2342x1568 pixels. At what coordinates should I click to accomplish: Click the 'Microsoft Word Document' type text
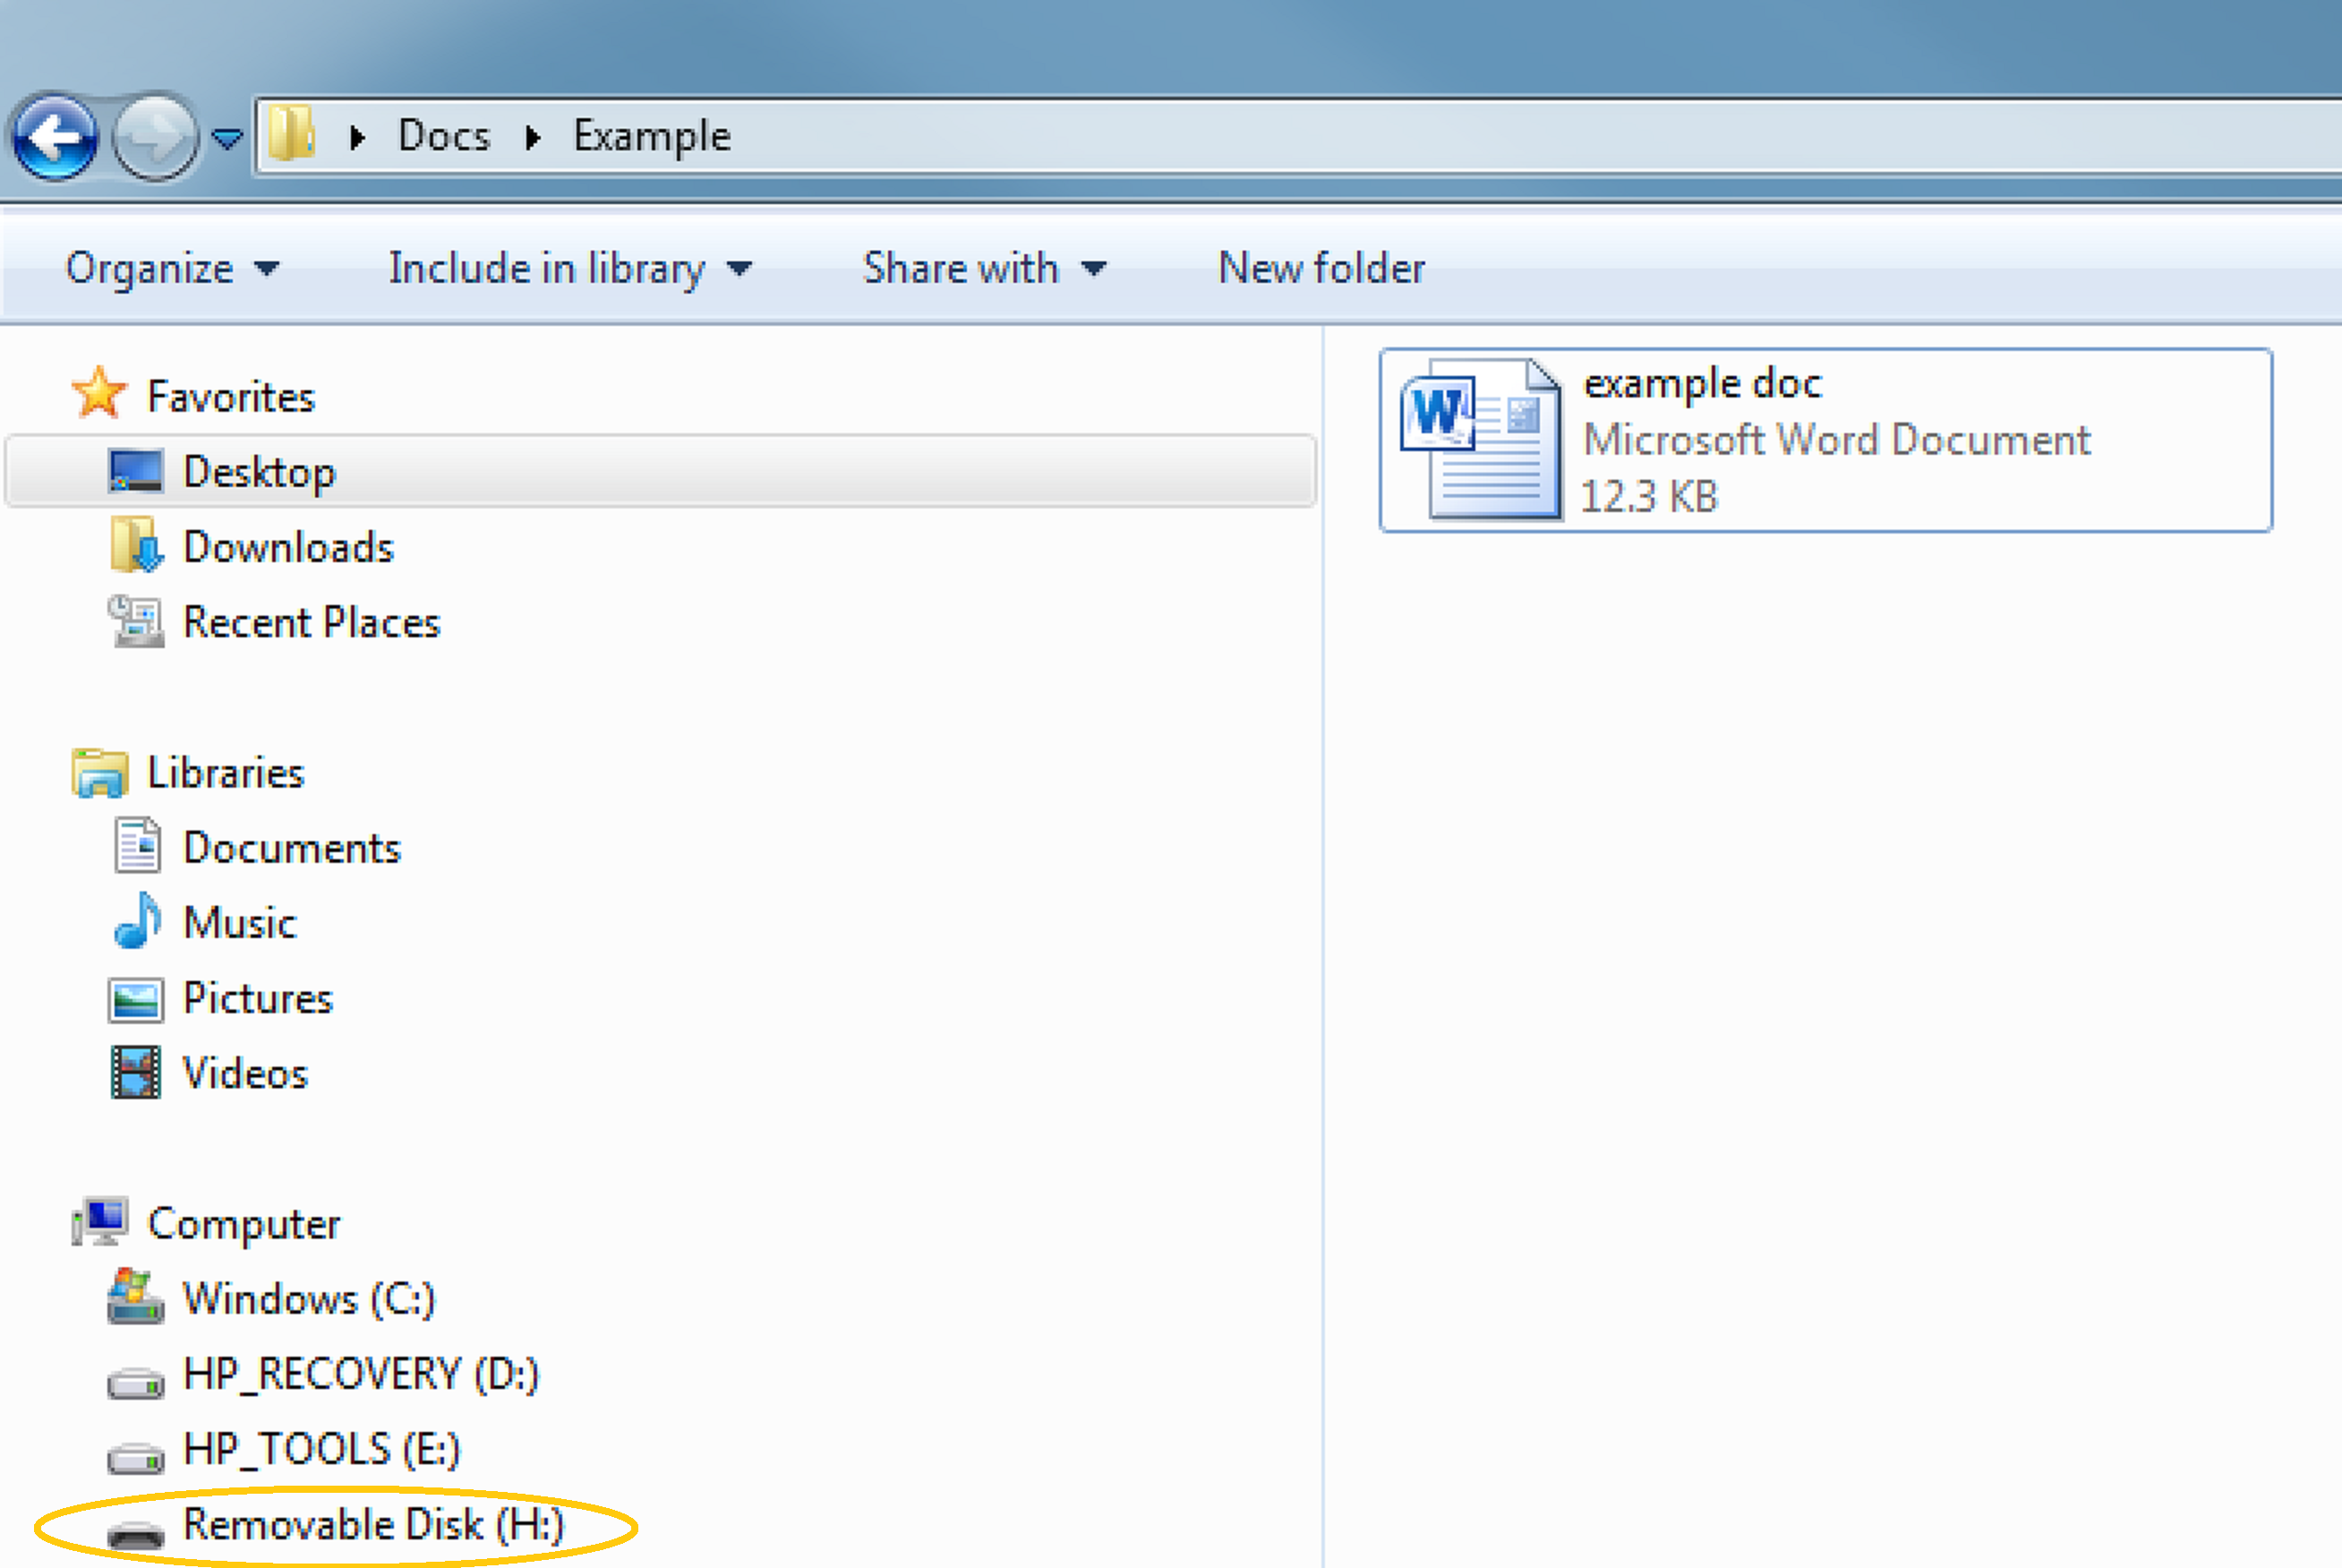[x=1837, y=441]
